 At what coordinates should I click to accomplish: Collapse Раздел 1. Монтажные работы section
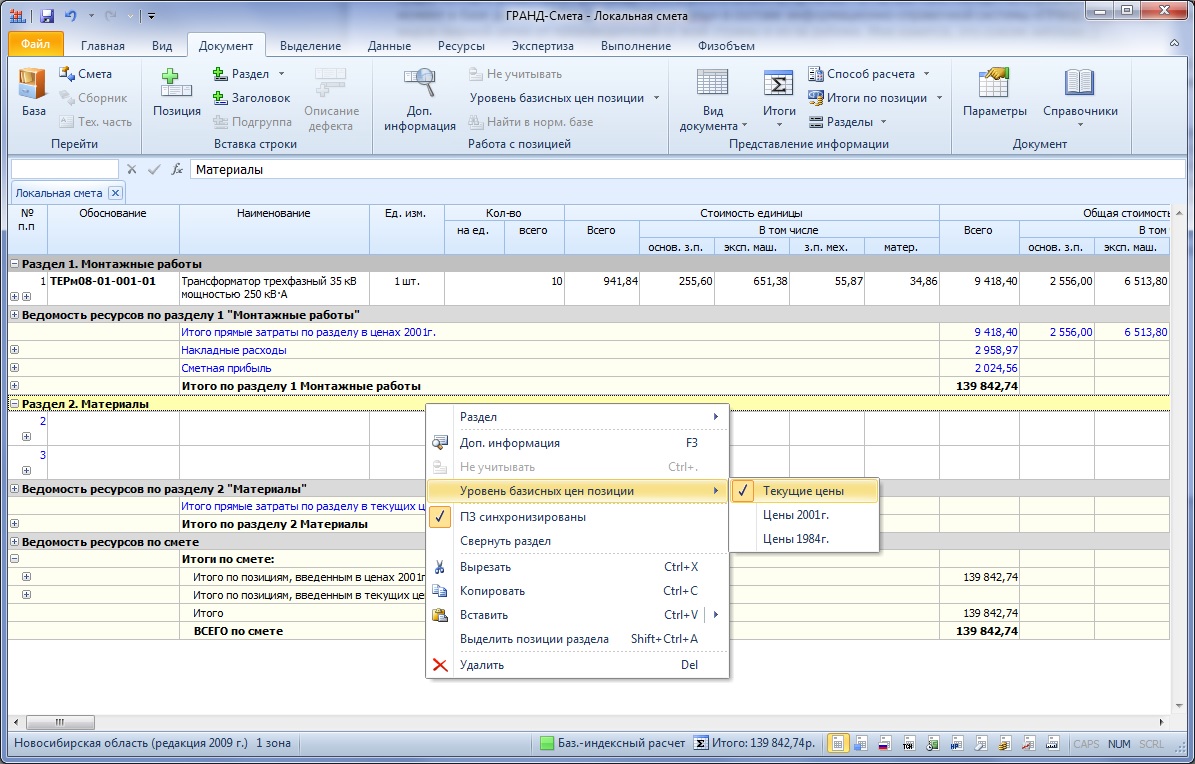tap(14, 264)
